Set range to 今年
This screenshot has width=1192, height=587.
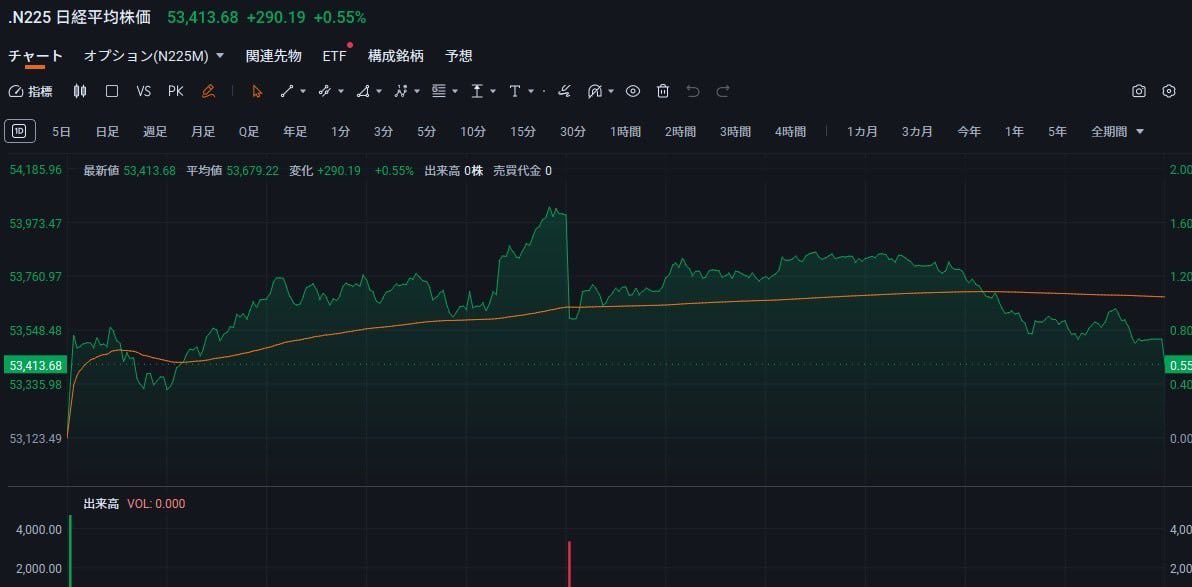click(969, 132)
